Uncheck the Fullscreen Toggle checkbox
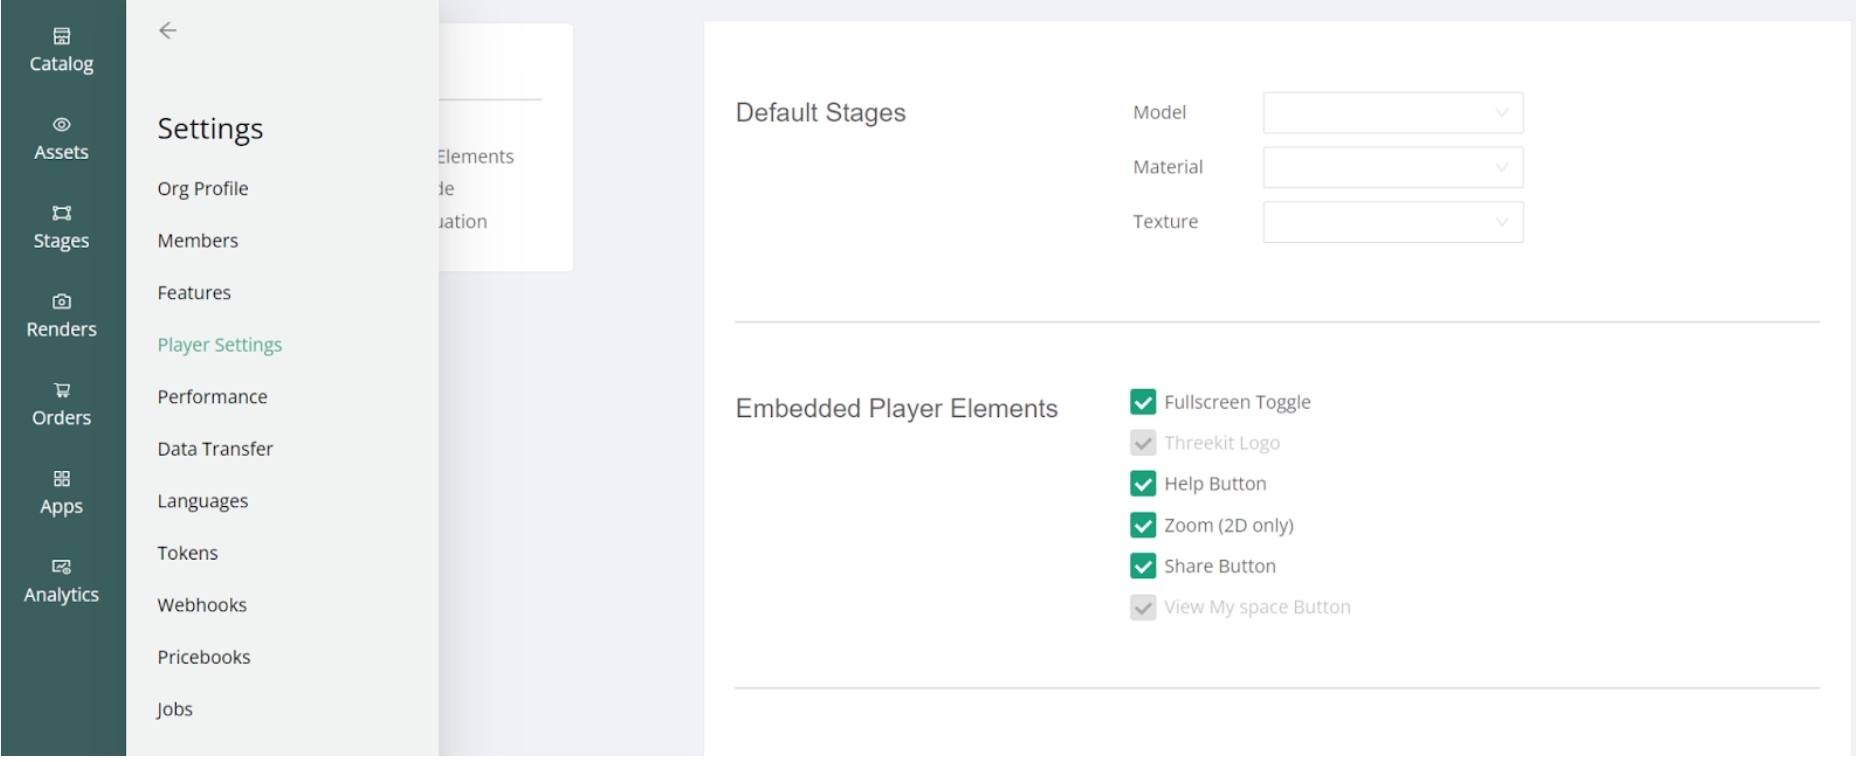This screenshot has height=762, width=1856. (1143, 402)
